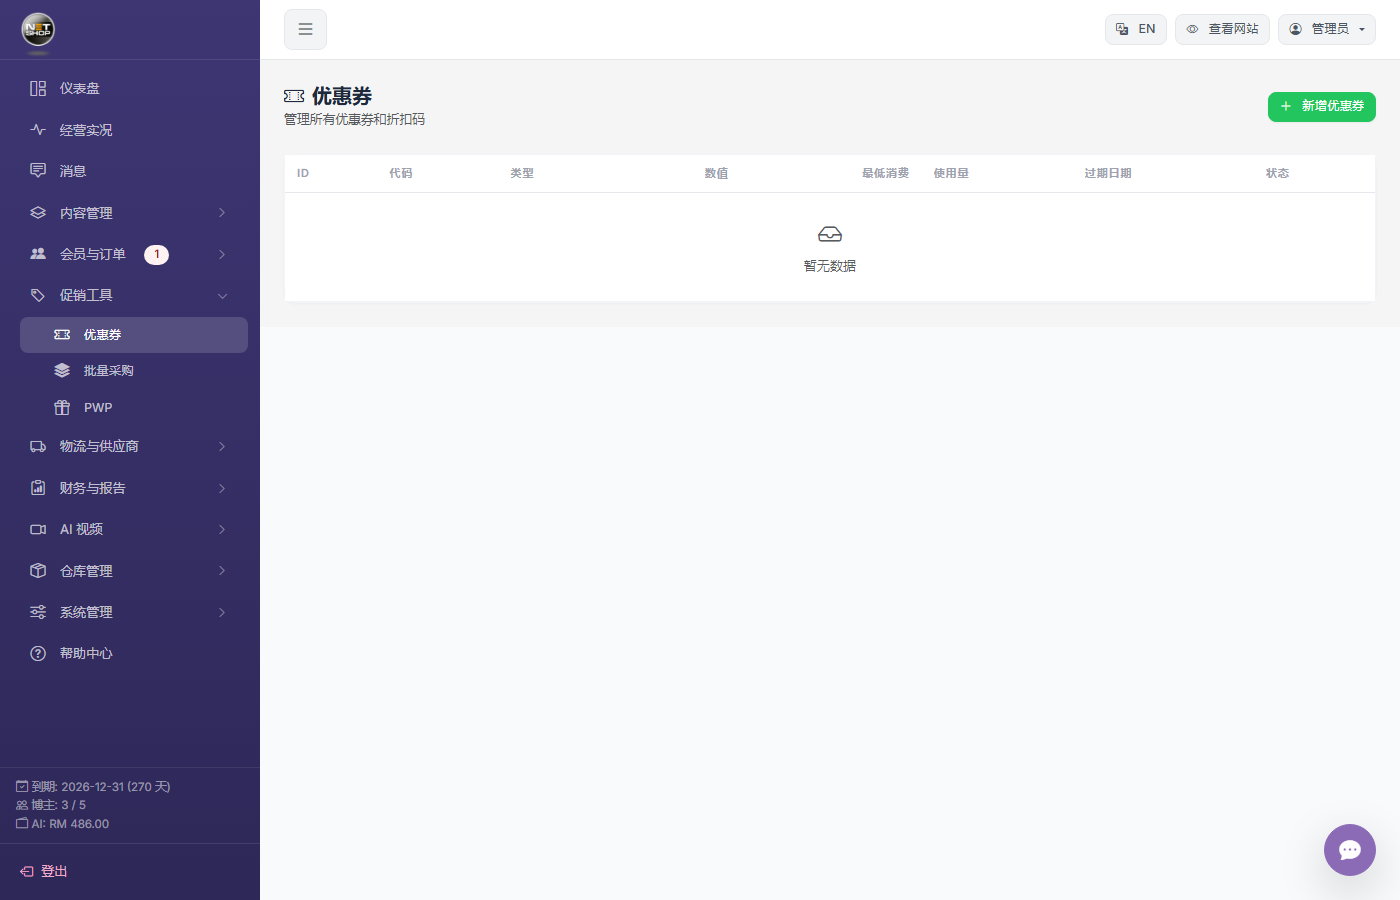Viewport: 1400px width, 900px height.
Task: Click the 博主: 3 / 5 status
Action: pos(51,805)
